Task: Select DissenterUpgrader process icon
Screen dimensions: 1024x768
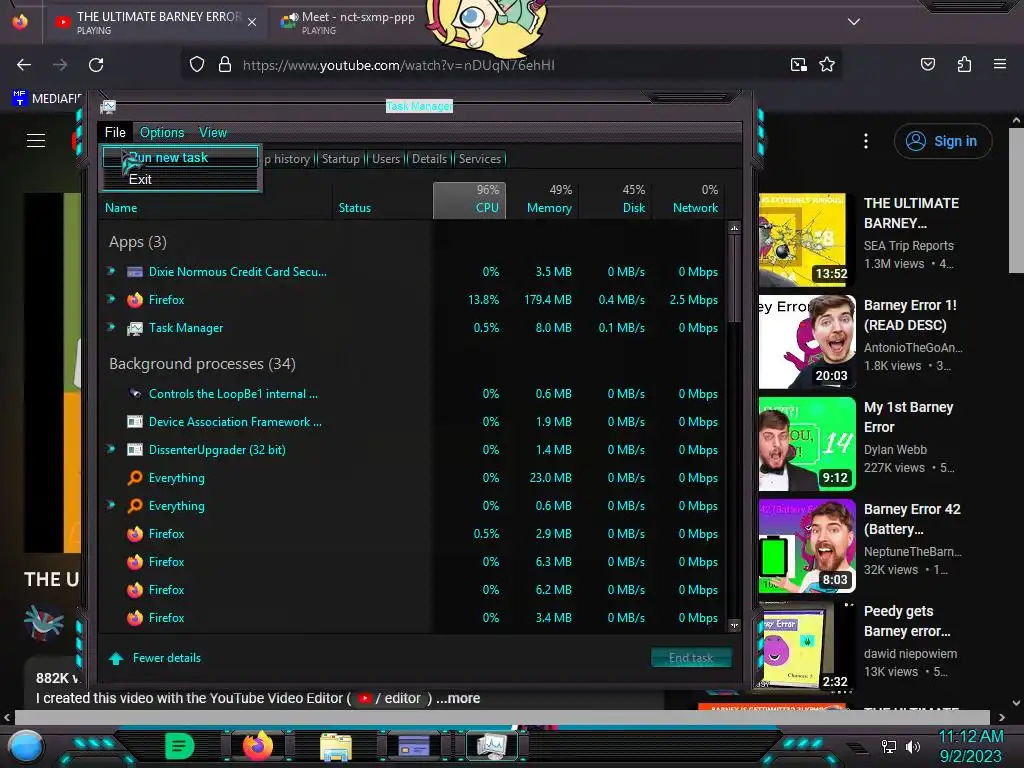Action: (x=135, y=450)
